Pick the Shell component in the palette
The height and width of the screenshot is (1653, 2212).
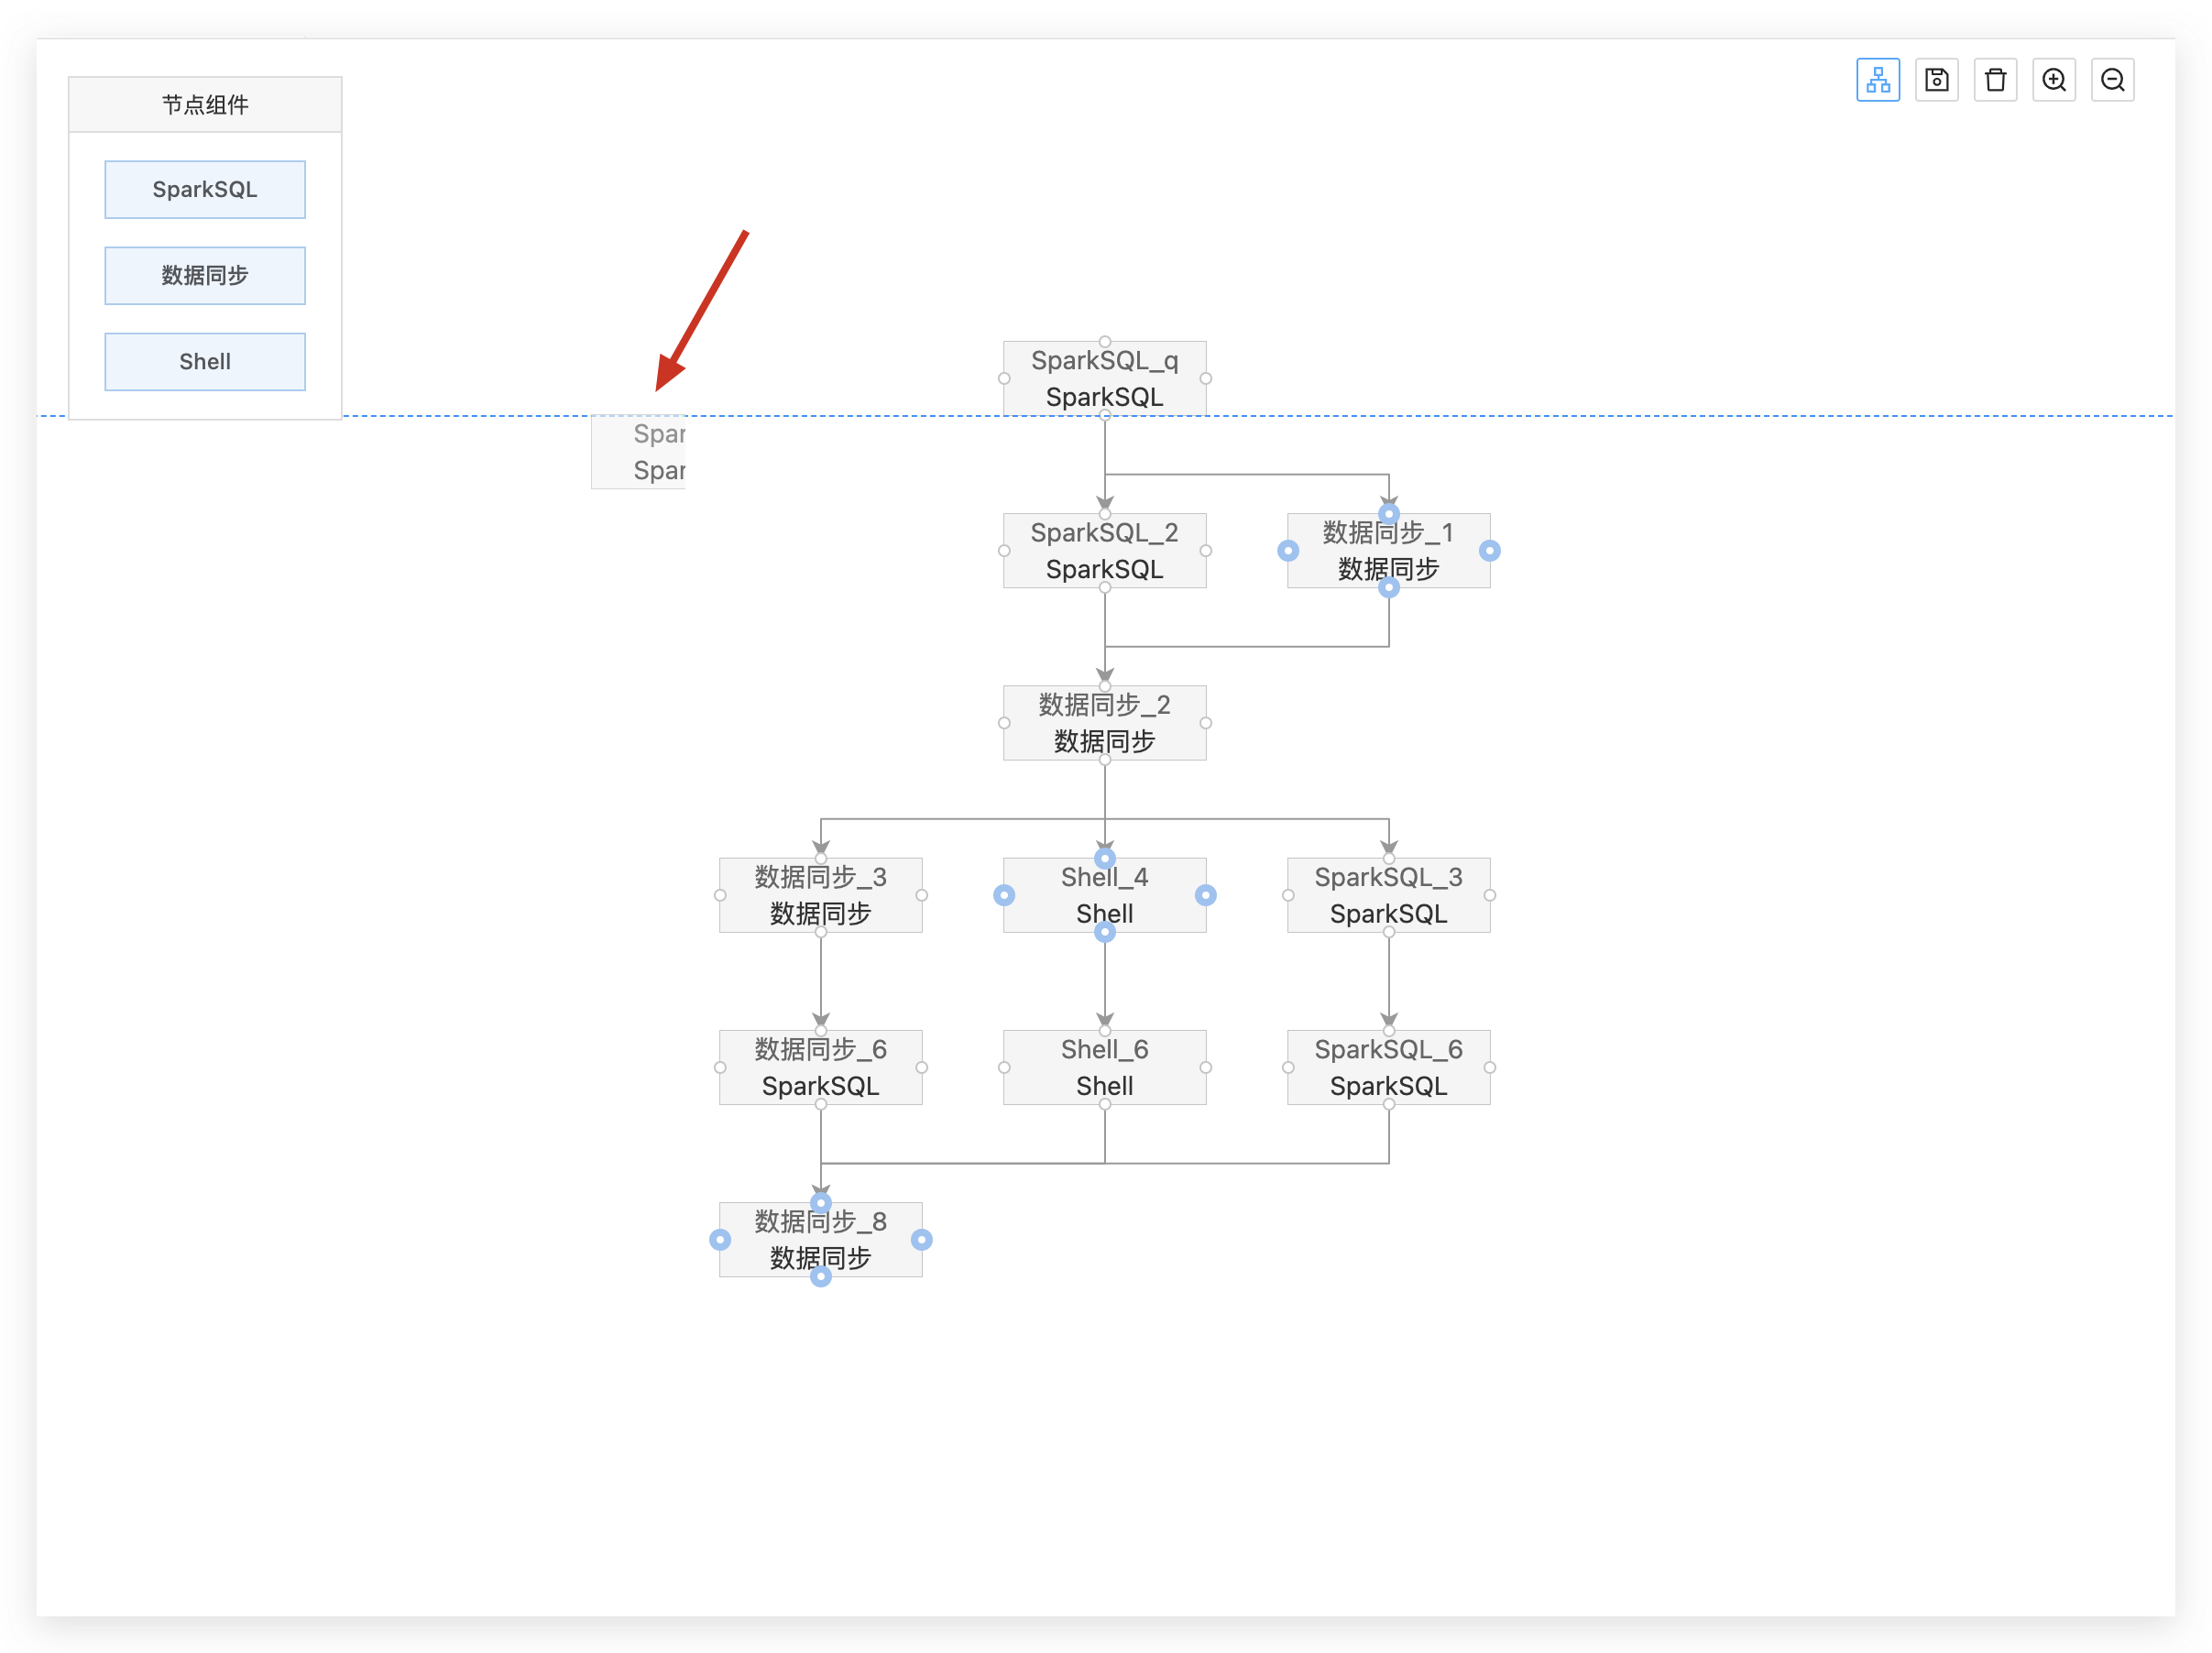pyautogui.click(x=205, y=362)
